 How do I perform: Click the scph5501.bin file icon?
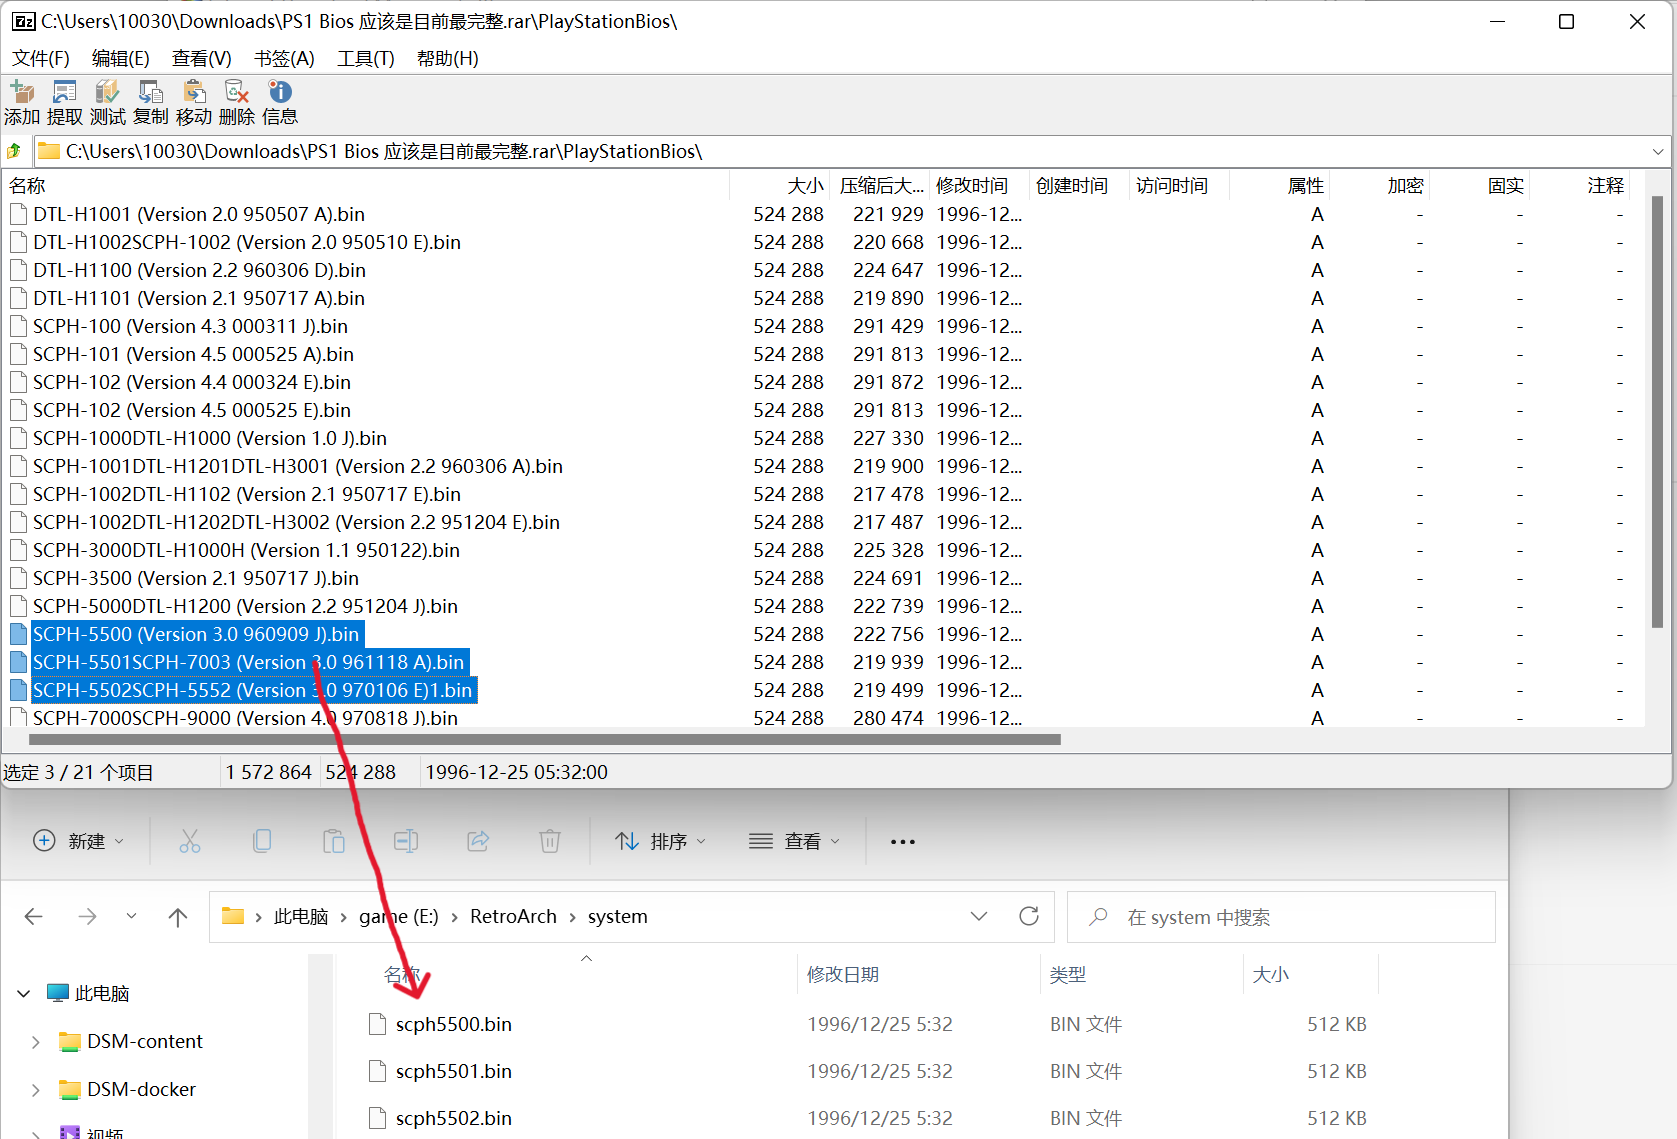377,1071
